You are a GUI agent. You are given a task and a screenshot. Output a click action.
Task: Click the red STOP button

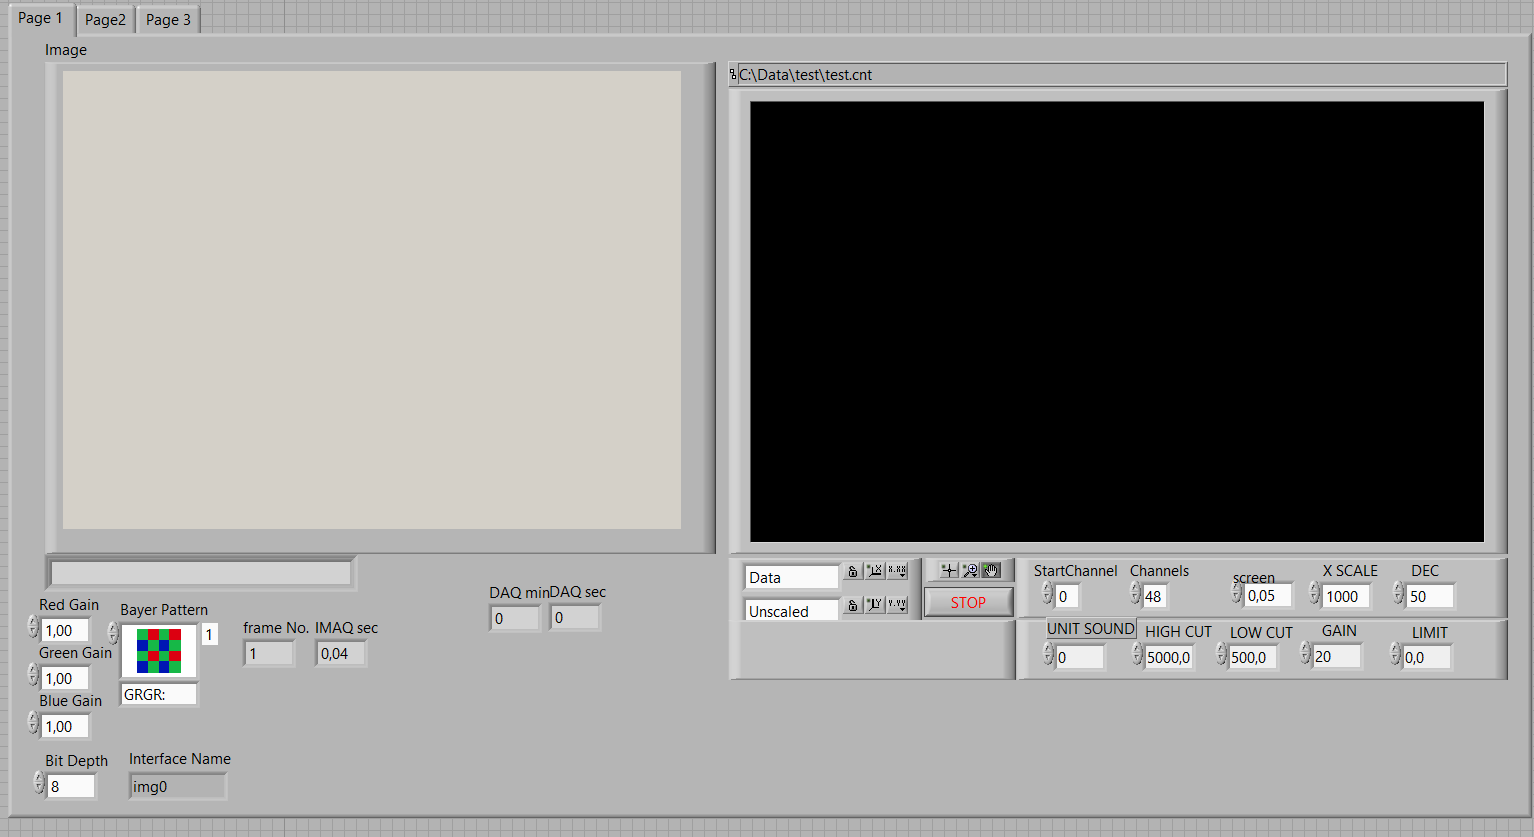pyautogui.click(x=968, y=602)
